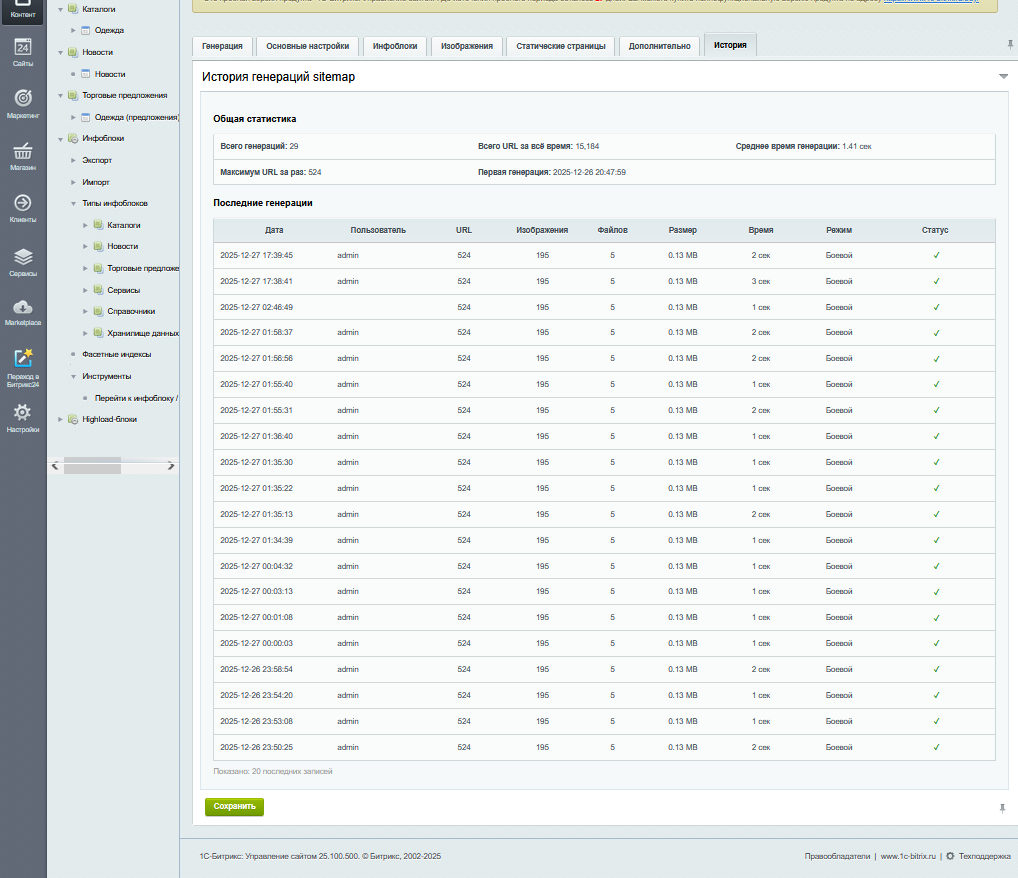Select the Сервисы sidebar icon

pyautogui.click(x=23, y=260)
